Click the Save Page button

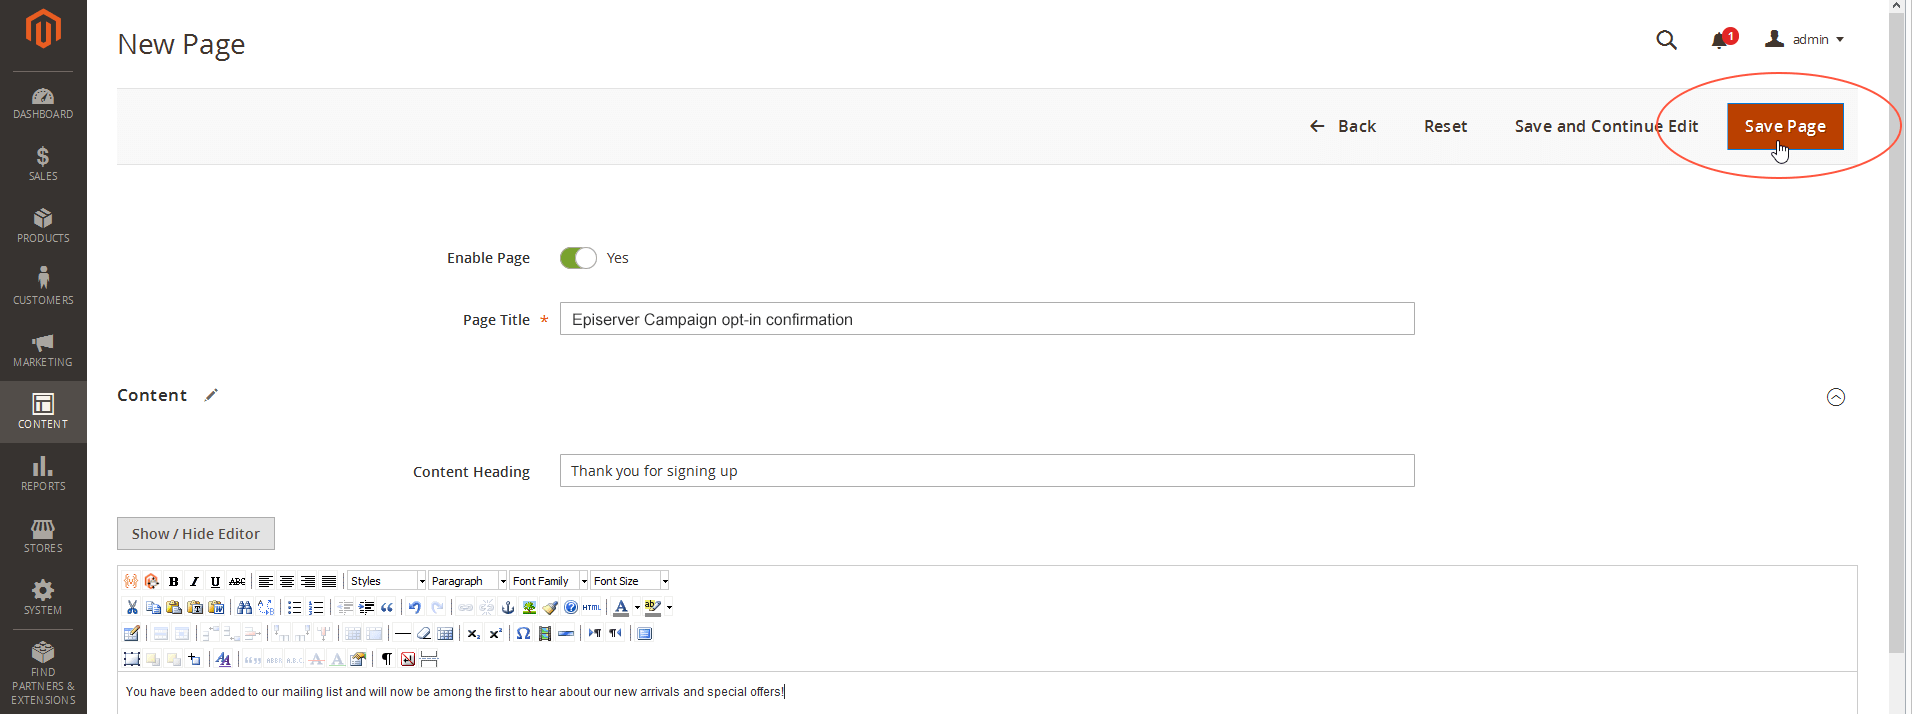click(1785, 126)
